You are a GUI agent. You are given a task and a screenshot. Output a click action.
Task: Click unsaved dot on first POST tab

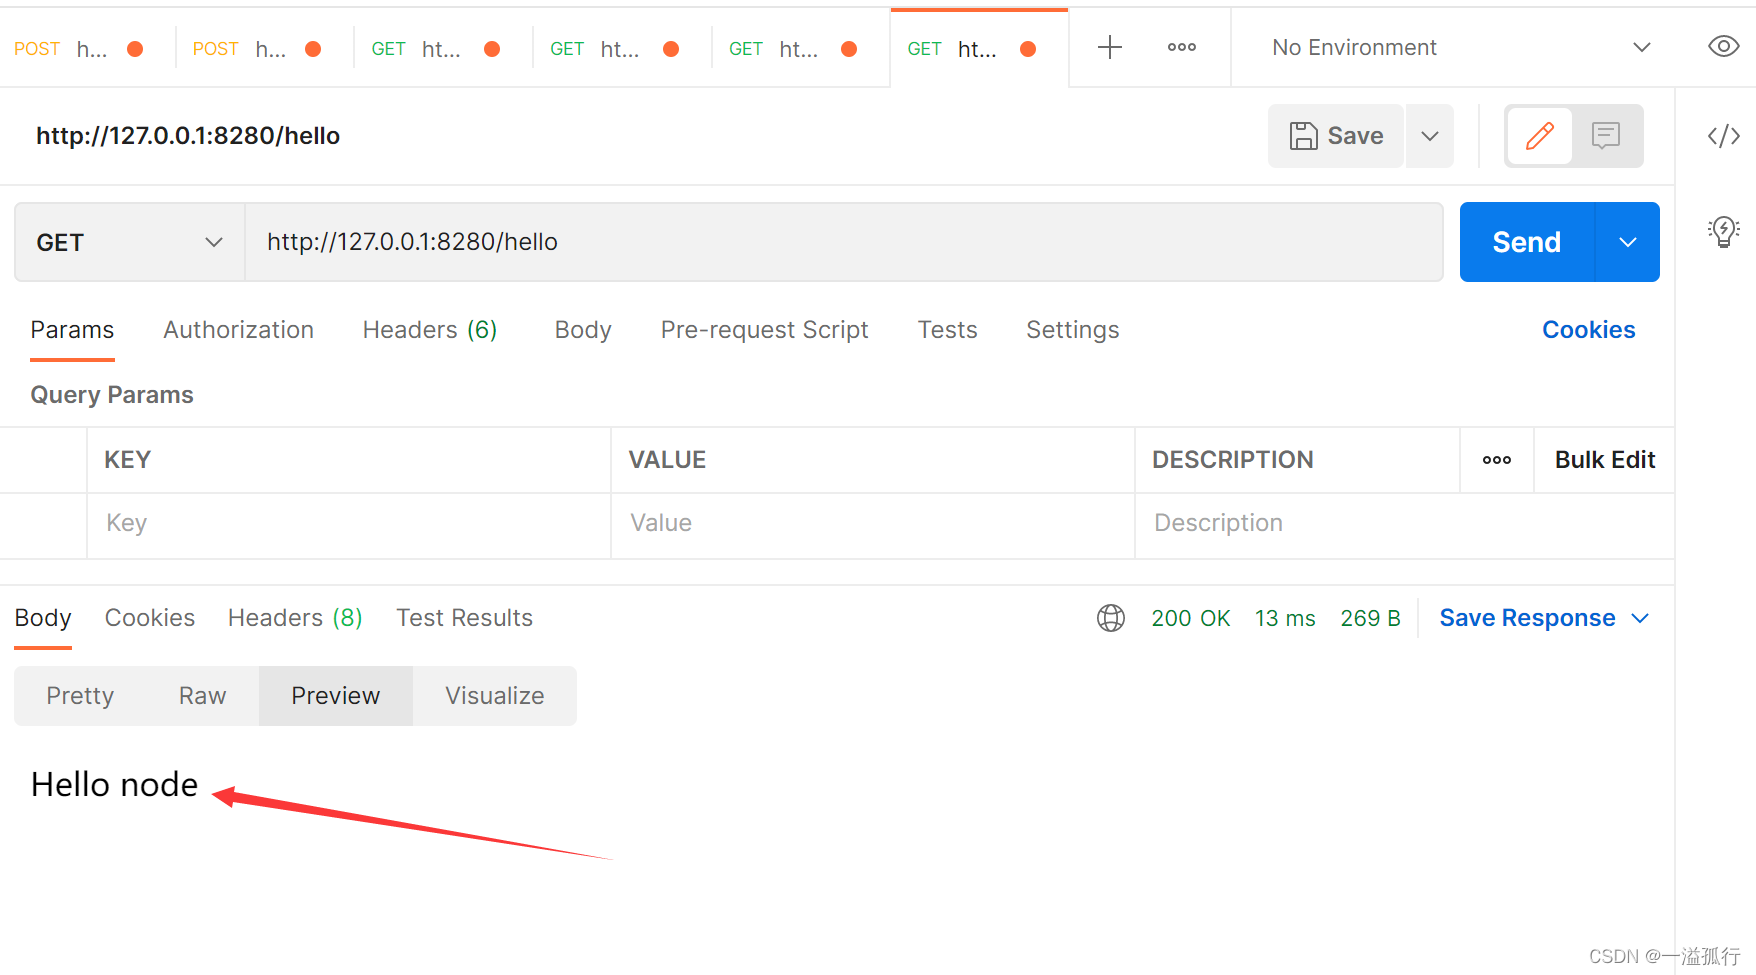pyautogui.click(x=135, y=49)
